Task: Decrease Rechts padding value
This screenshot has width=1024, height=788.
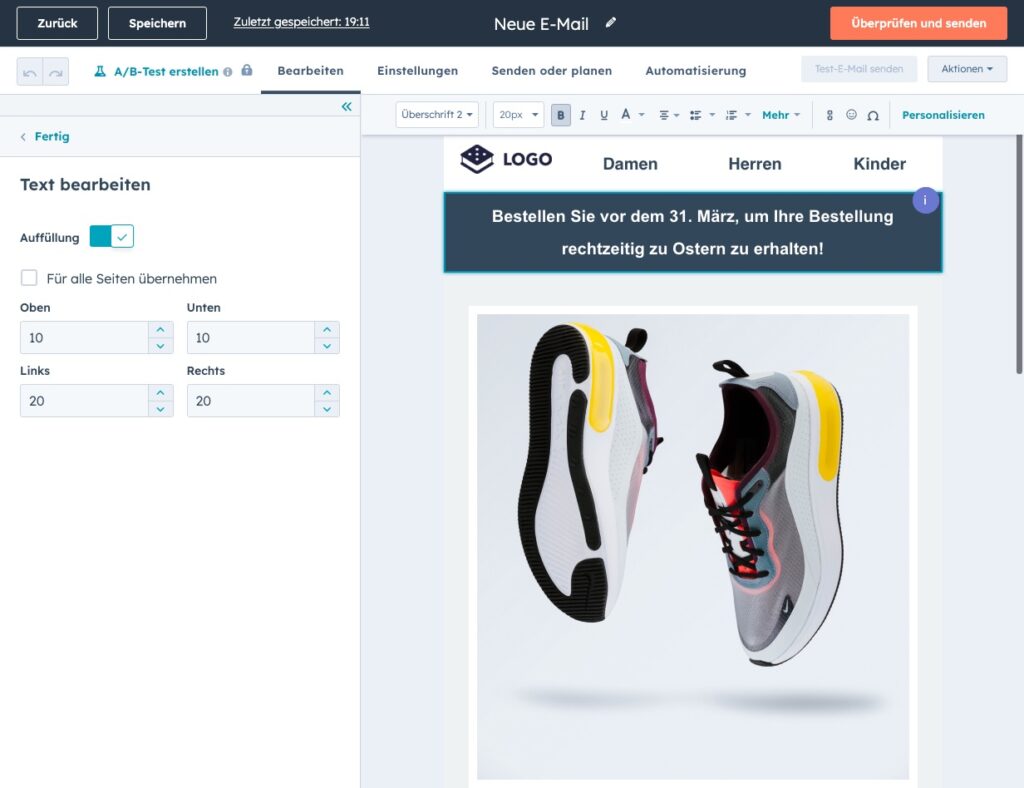Action: [x=327, y=409]
